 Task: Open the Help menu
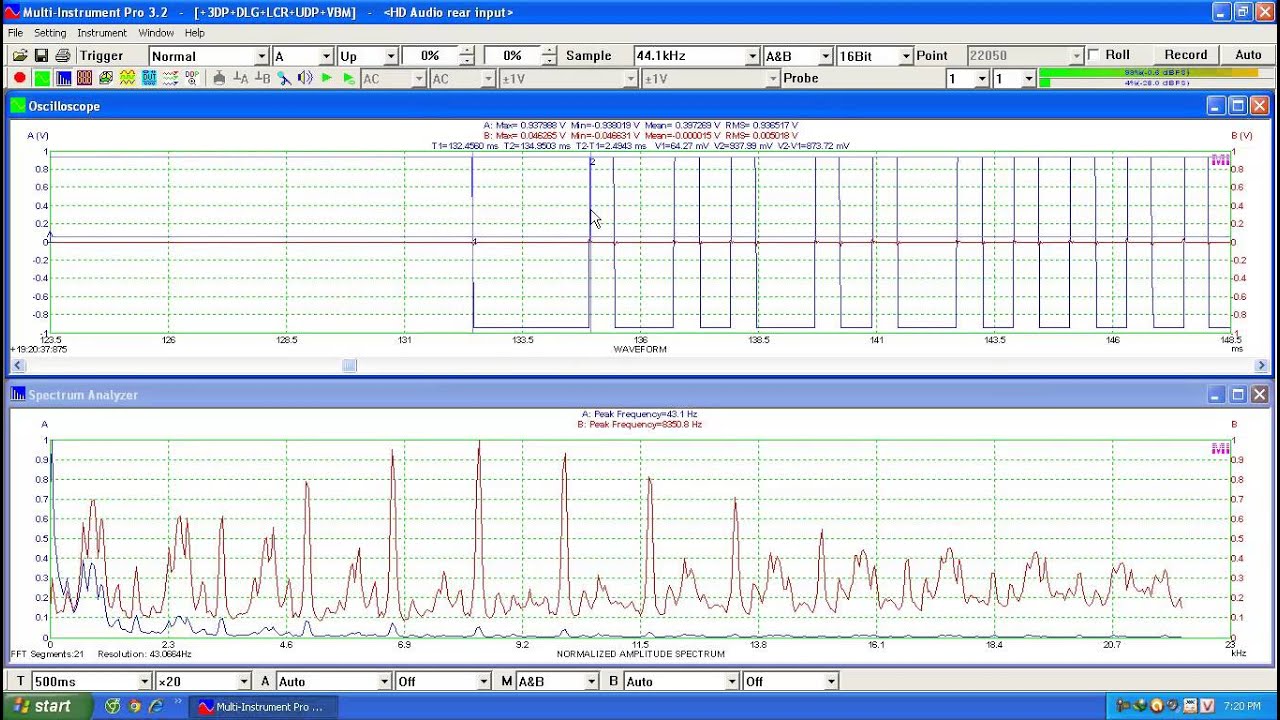point(194,33)
